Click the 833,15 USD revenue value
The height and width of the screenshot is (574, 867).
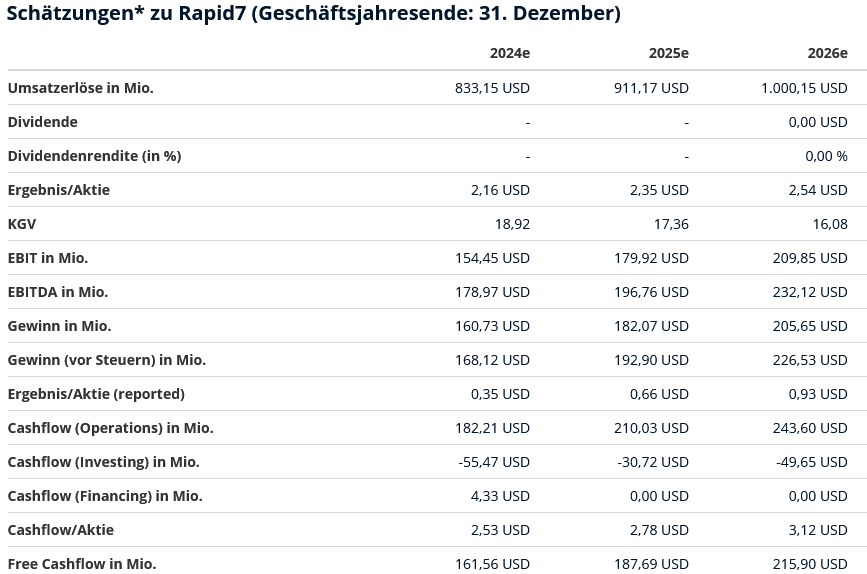coord(492,88)
